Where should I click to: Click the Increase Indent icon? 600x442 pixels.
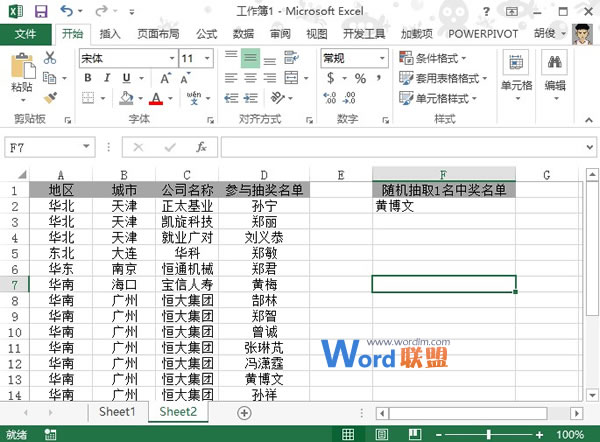(250, 98)
